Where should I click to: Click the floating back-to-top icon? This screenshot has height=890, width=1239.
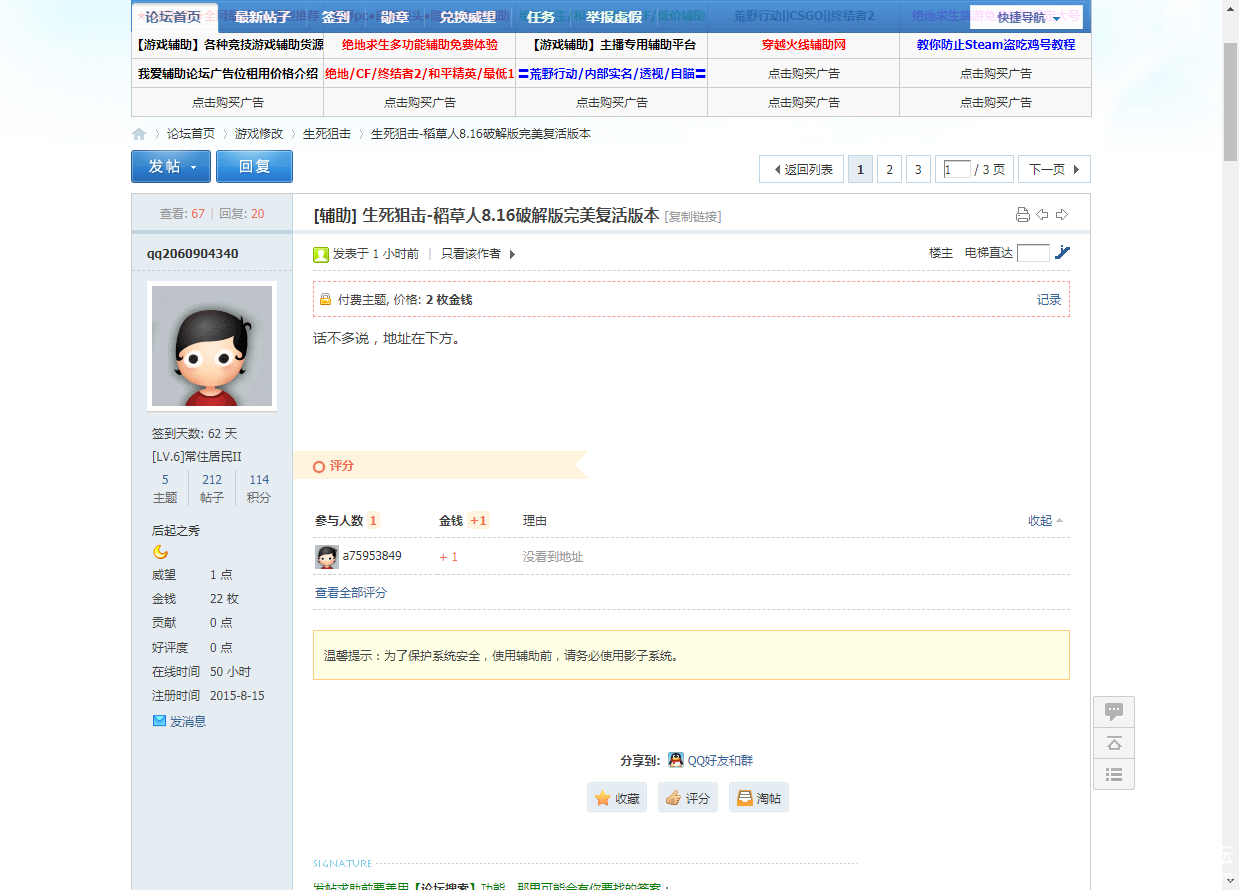tap(1114, 743)
